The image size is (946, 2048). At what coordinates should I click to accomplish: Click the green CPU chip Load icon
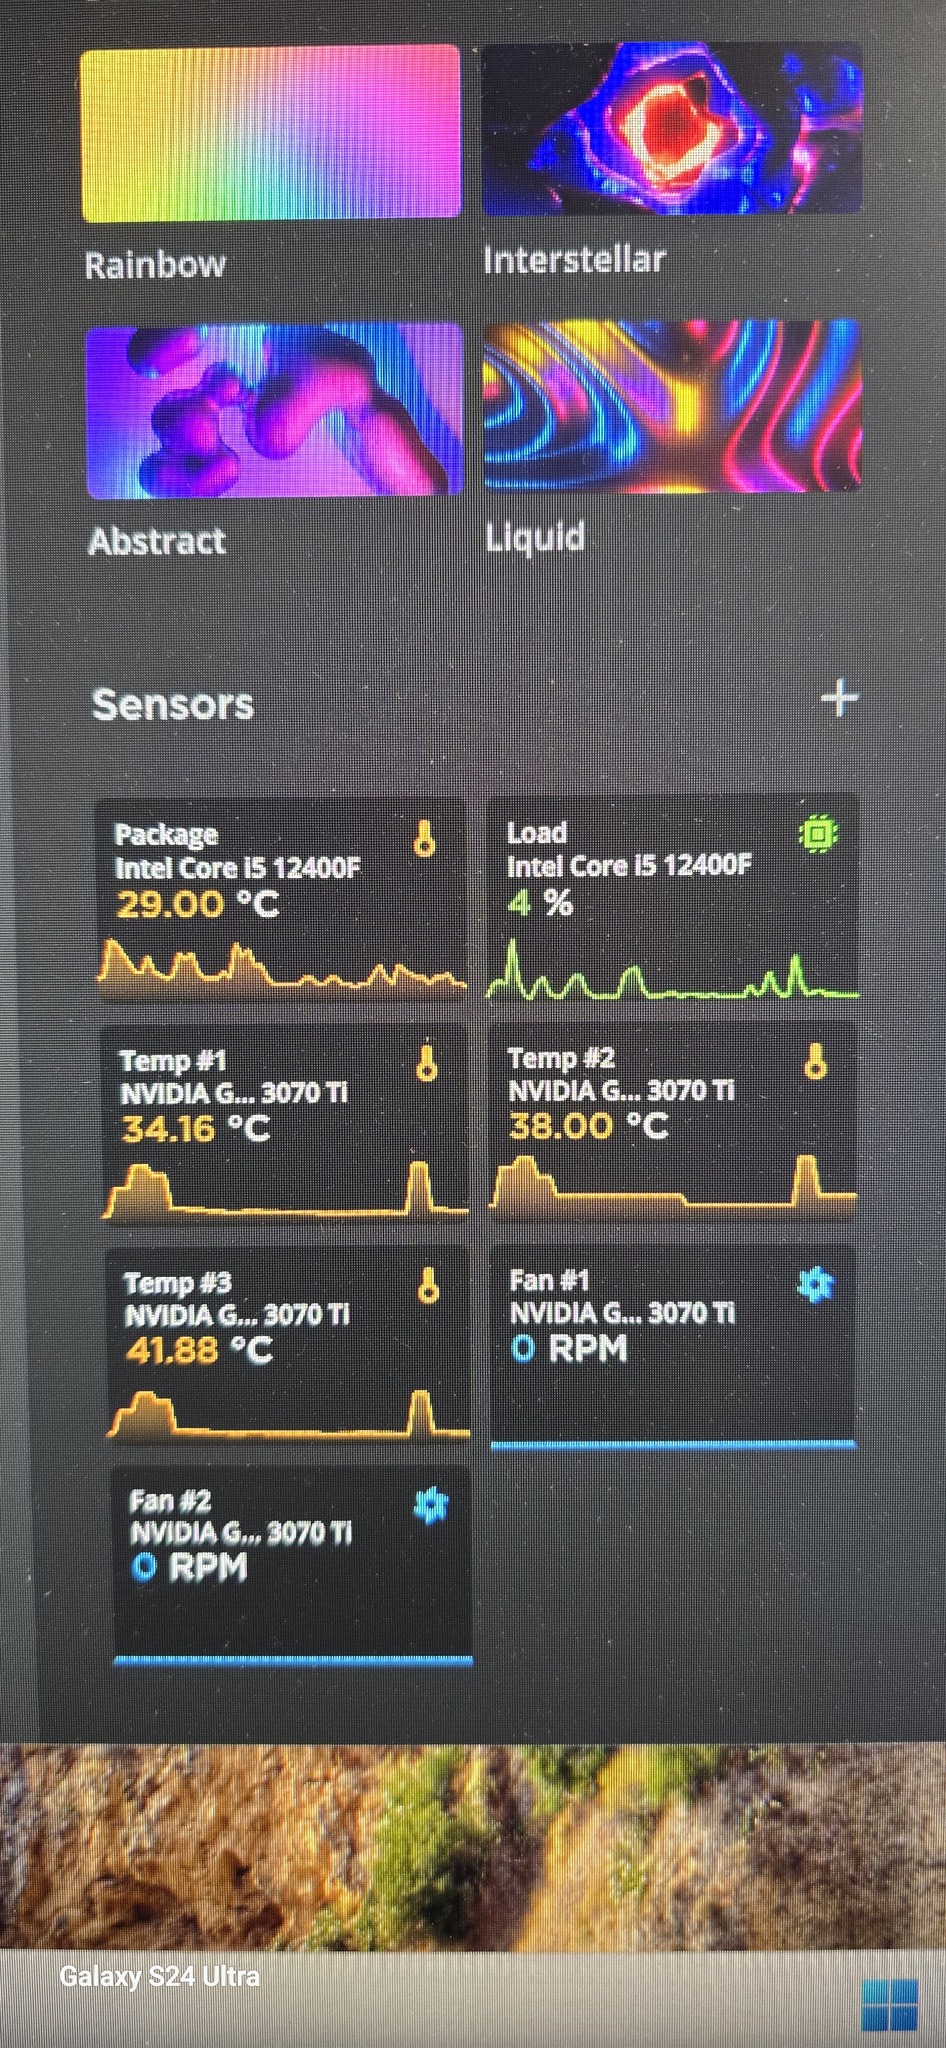(x=819, y=834)
